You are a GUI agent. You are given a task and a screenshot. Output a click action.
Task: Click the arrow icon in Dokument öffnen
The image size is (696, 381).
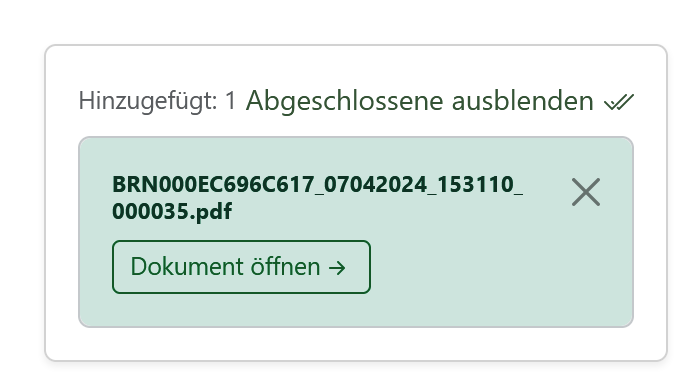[337, 268]
